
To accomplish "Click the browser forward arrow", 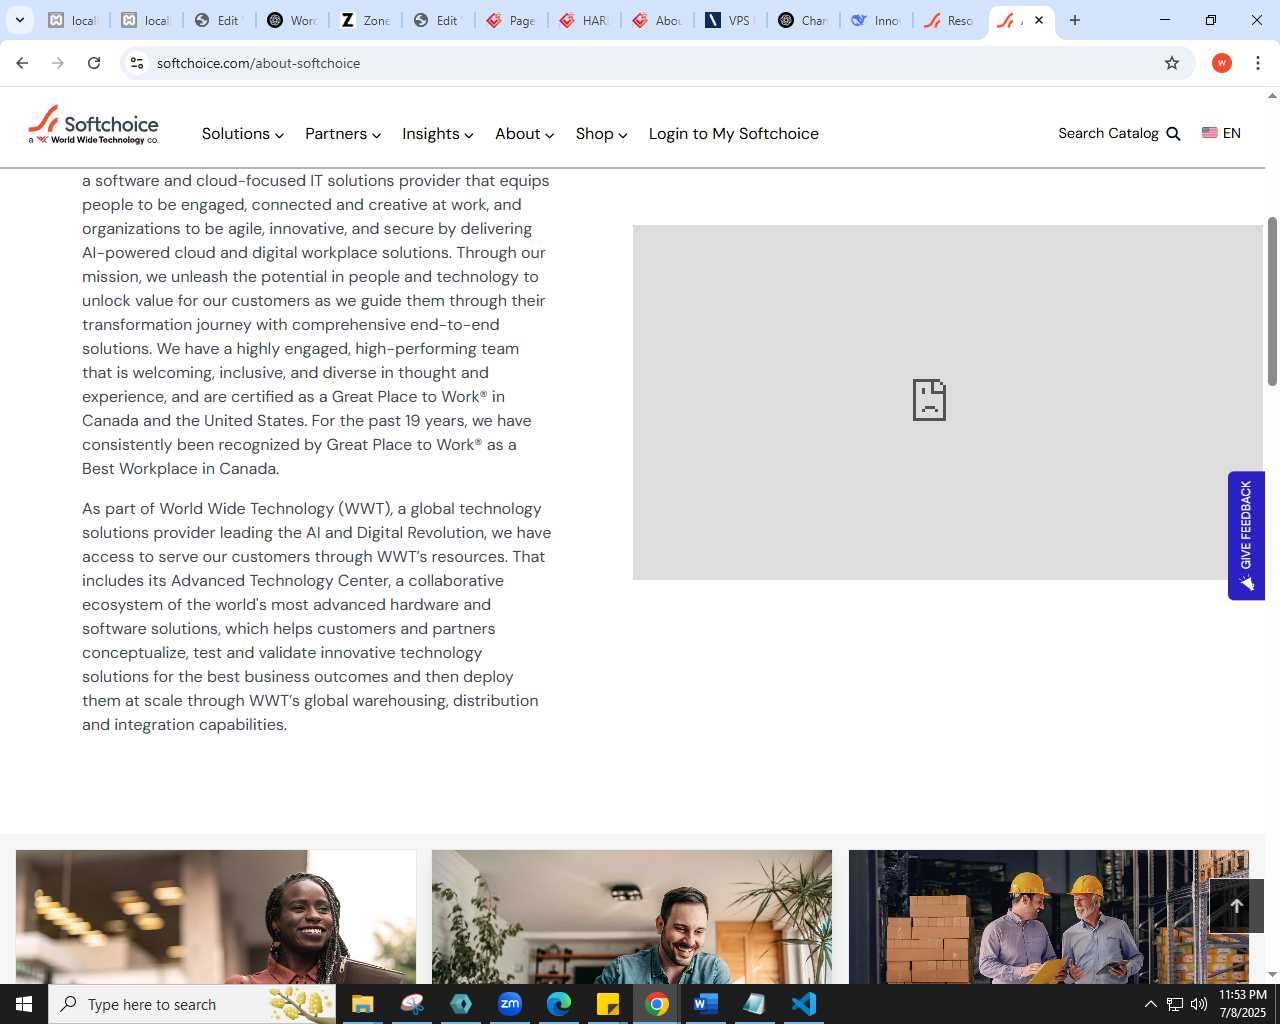I will pos(58,63).
